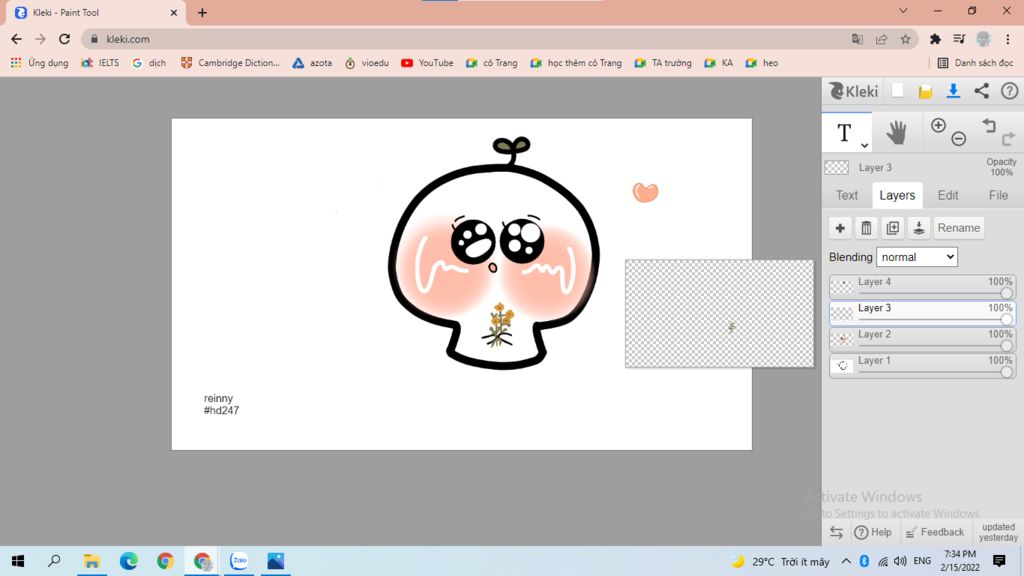Click the updated yesterday note
The width and height of the screenshot is (1024, 576).
click(998, 532)
